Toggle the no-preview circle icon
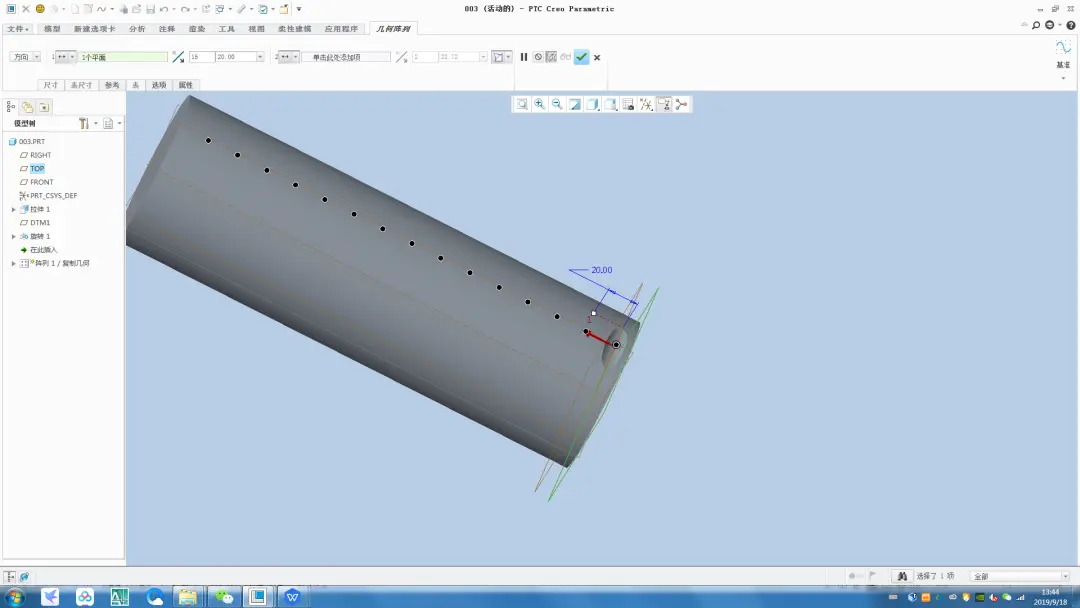 coord(538,57)
